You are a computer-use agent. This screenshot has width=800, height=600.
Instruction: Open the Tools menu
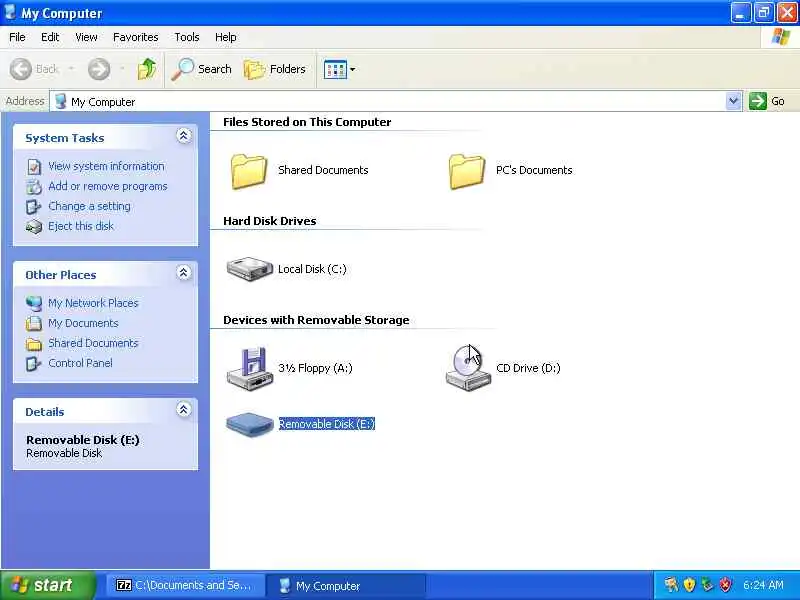187,37
